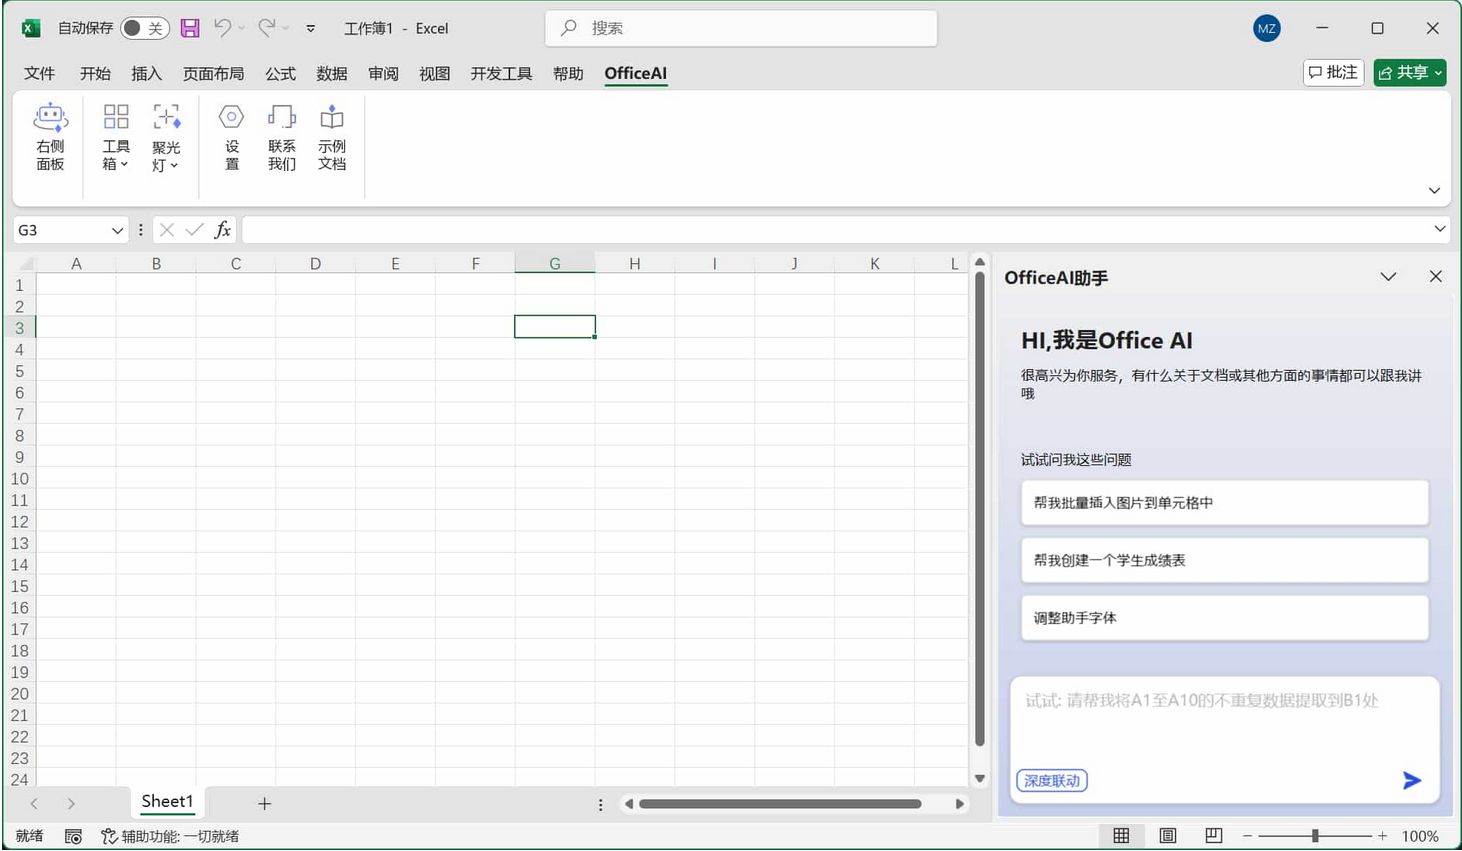The width and height of the screenshot is (1462, 851).
Task: Switch to Page Layout view icon in status bar
Action: coord(1166,835)
